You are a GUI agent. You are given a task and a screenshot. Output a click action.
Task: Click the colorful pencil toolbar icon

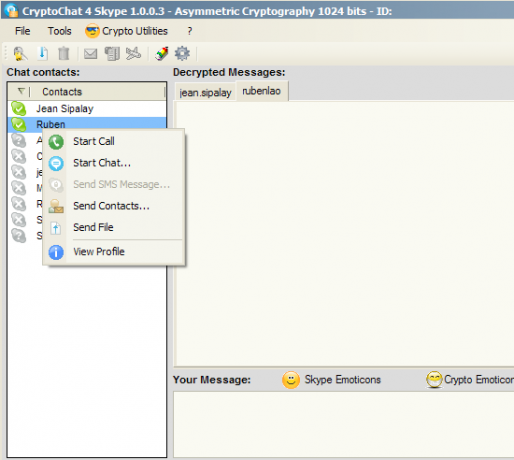click(162, 53)
